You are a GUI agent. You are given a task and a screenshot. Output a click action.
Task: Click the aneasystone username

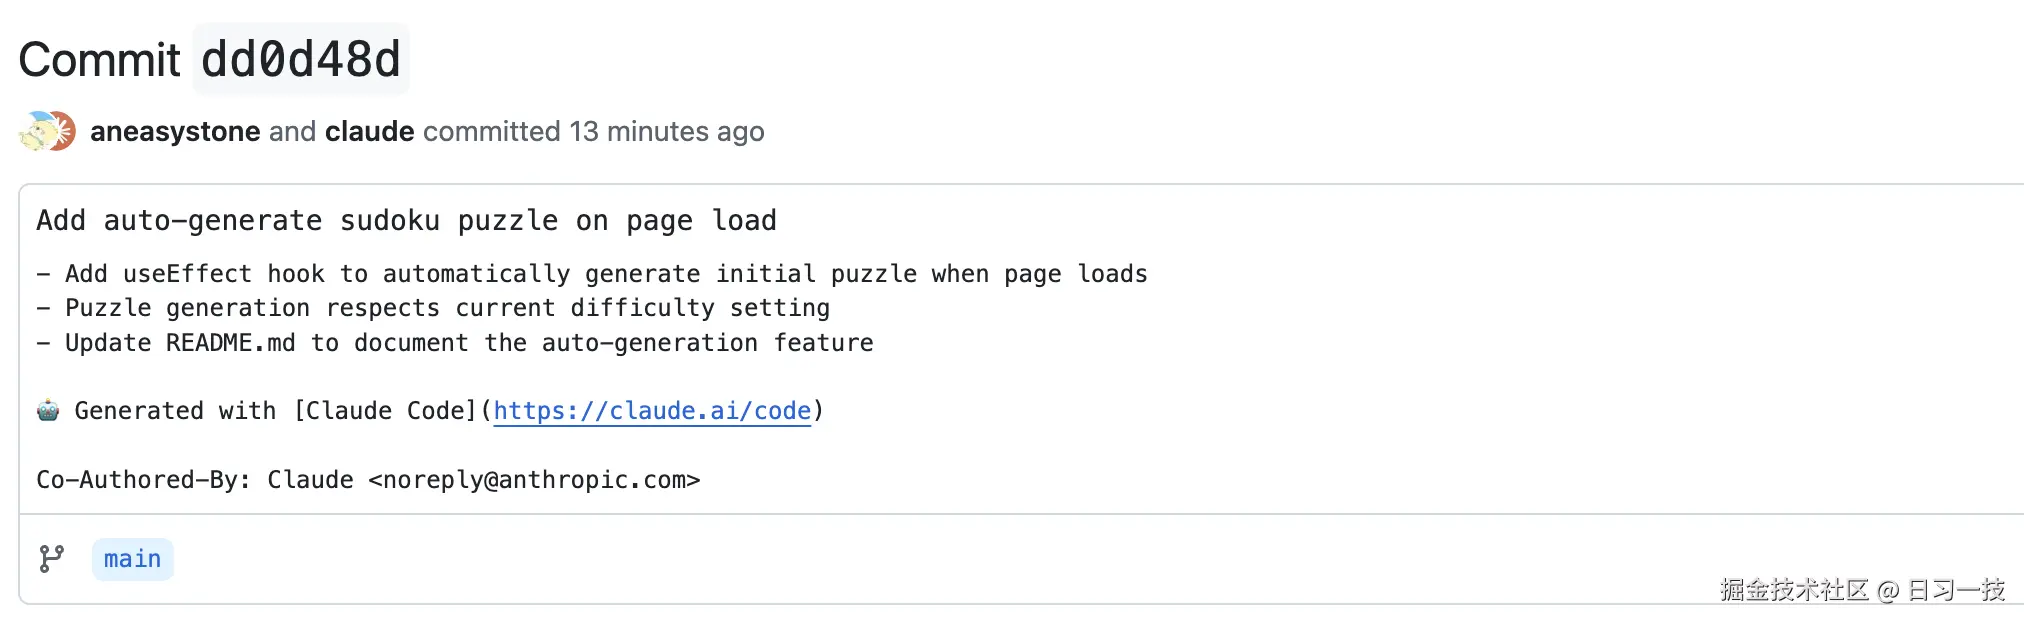(x=175, y=131)
